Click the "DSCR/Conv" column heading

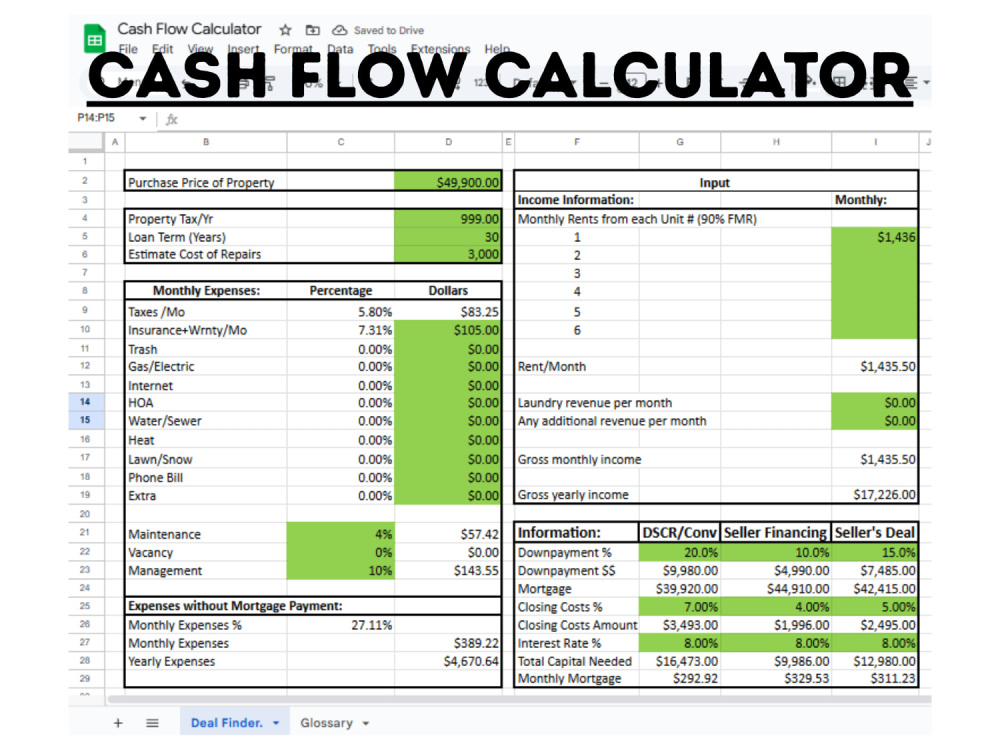point(680,533)
